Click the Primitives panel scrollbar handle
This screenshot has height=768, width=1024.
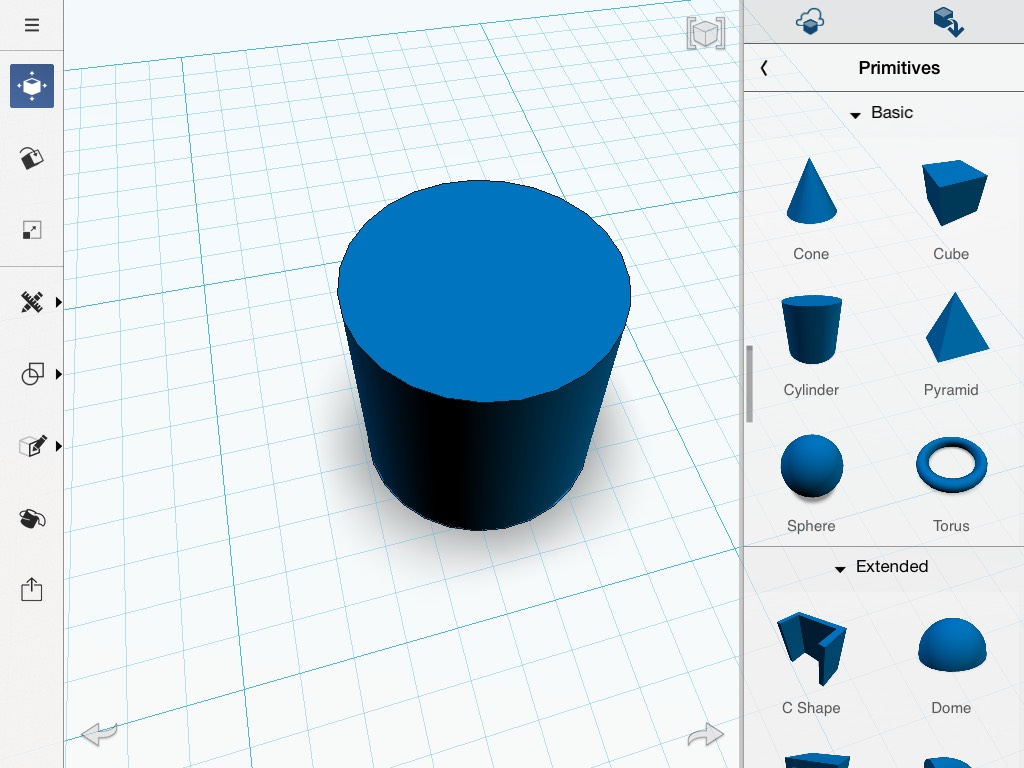[750, 384]
